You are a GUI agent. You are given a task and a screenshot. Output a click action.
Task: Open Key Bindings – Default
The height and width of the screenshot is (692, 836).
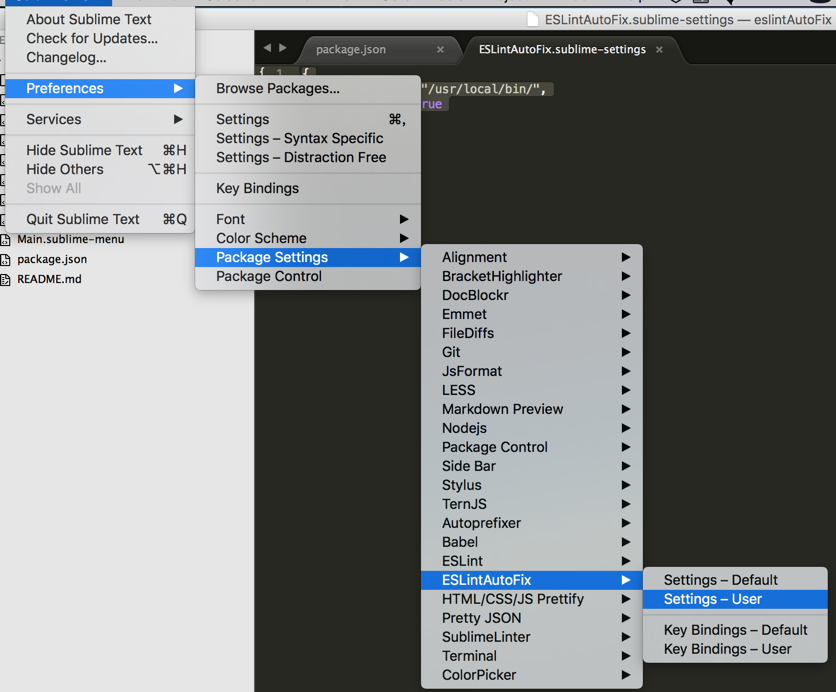pos(735,630)
